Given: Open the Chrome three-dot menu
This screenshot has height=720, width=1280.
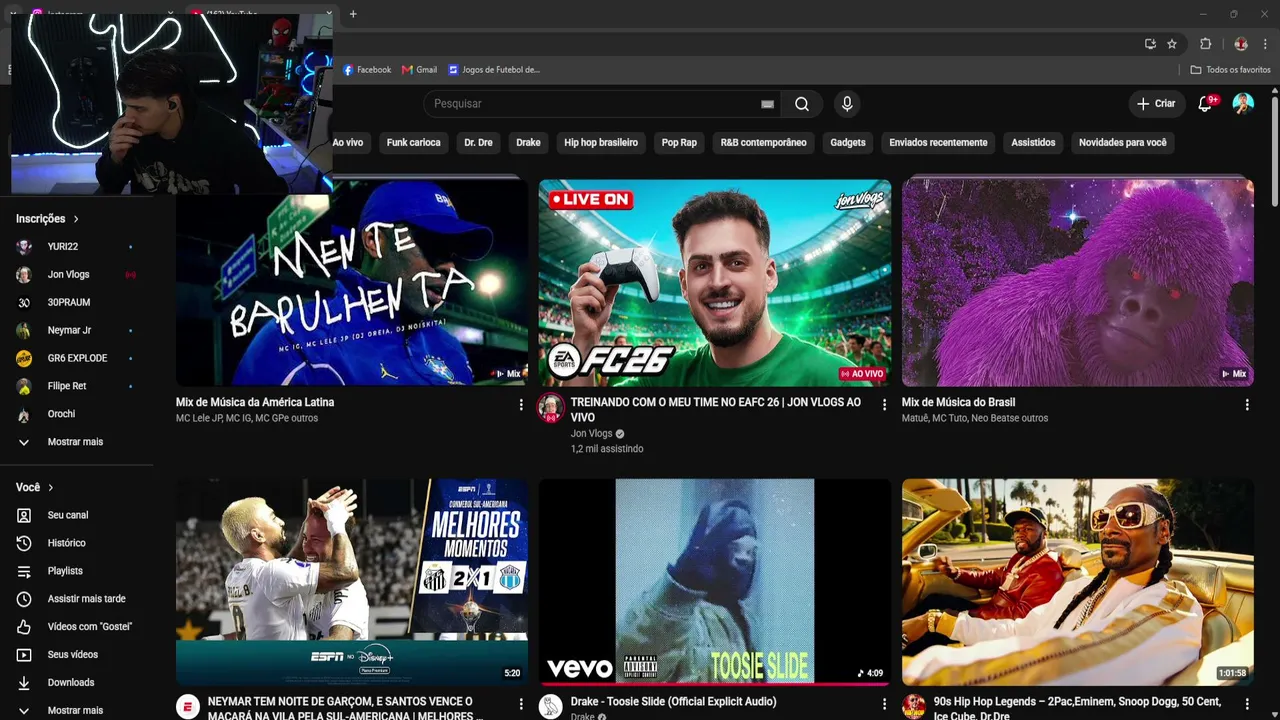Looking at the screenshot, I should 1266,44.
